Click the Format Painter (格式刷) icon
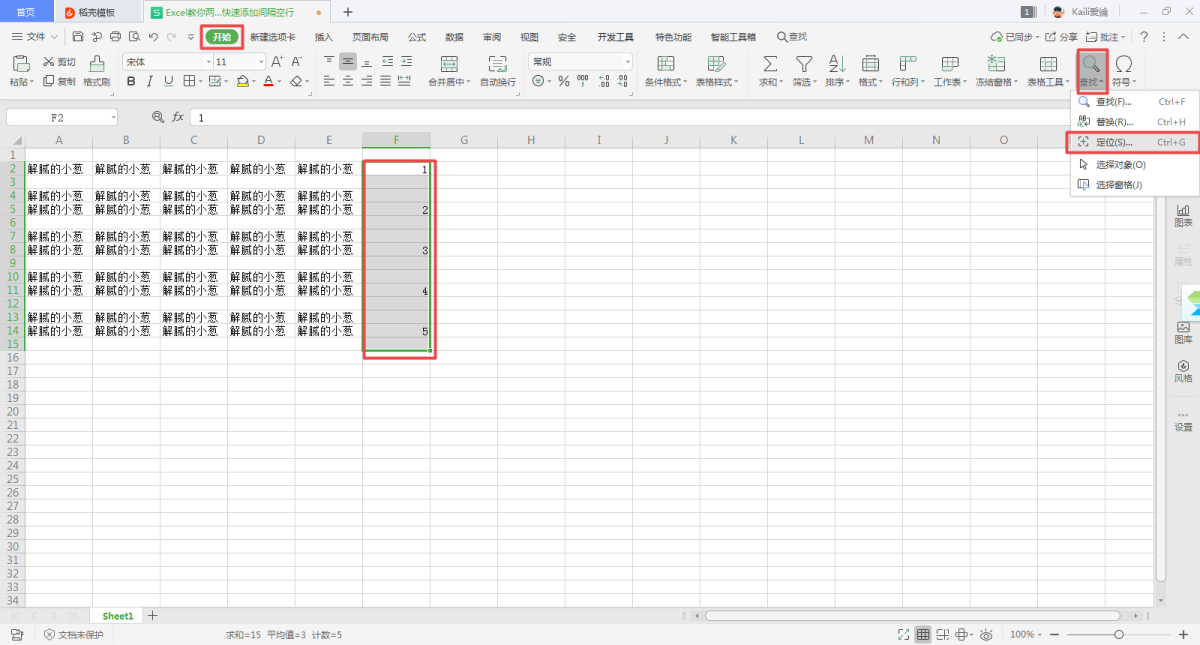 click(96, 64)
